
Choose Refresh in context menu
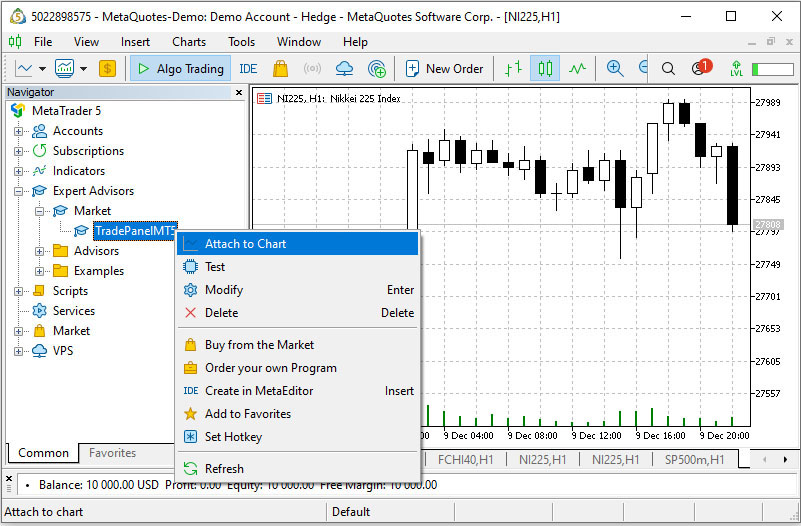coord(298,468)
